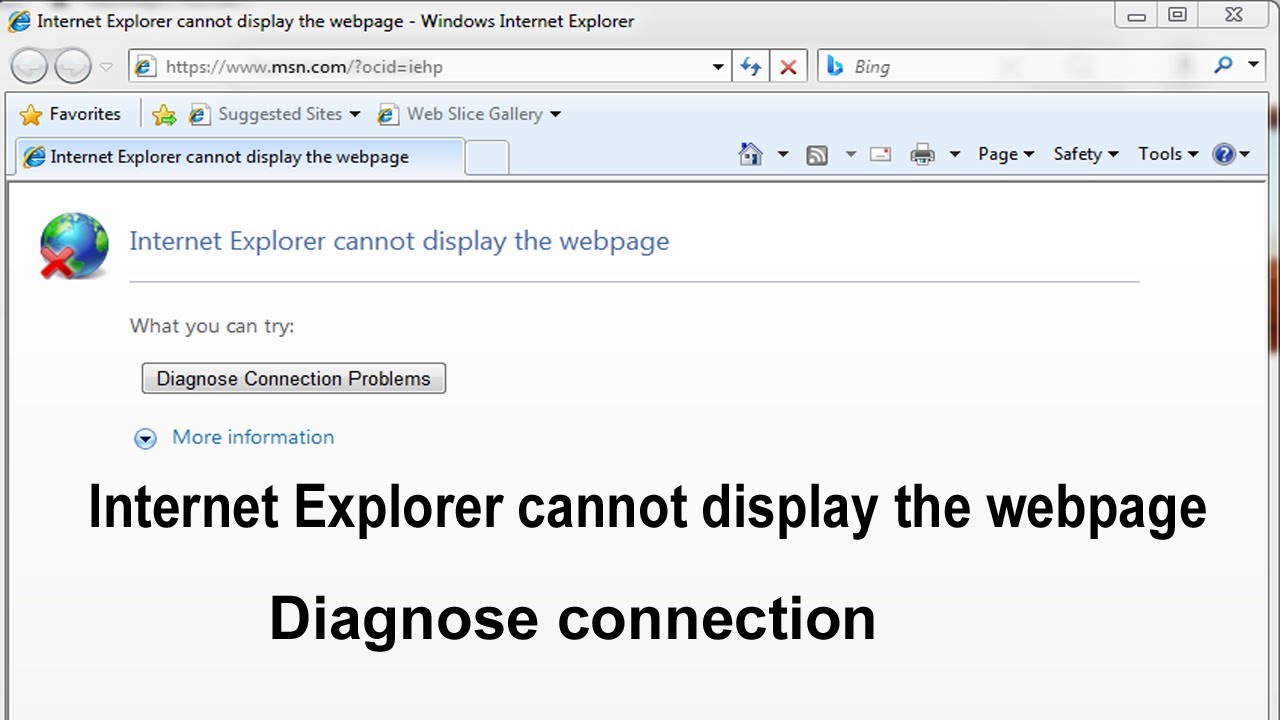Click the Forward navigation arrow
Image resolution: width=1280 pixels, height=720 pixels.
click(x=73, y=67)
